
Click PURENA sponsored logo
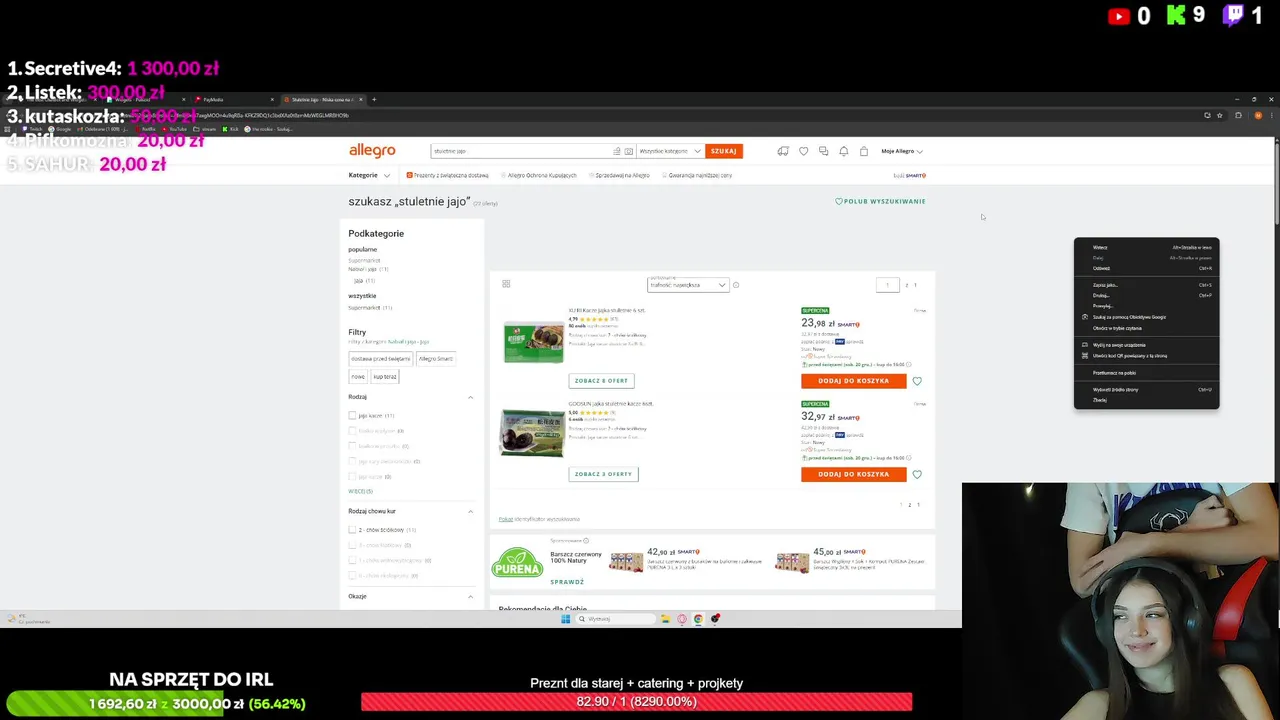tap(517, 563)
